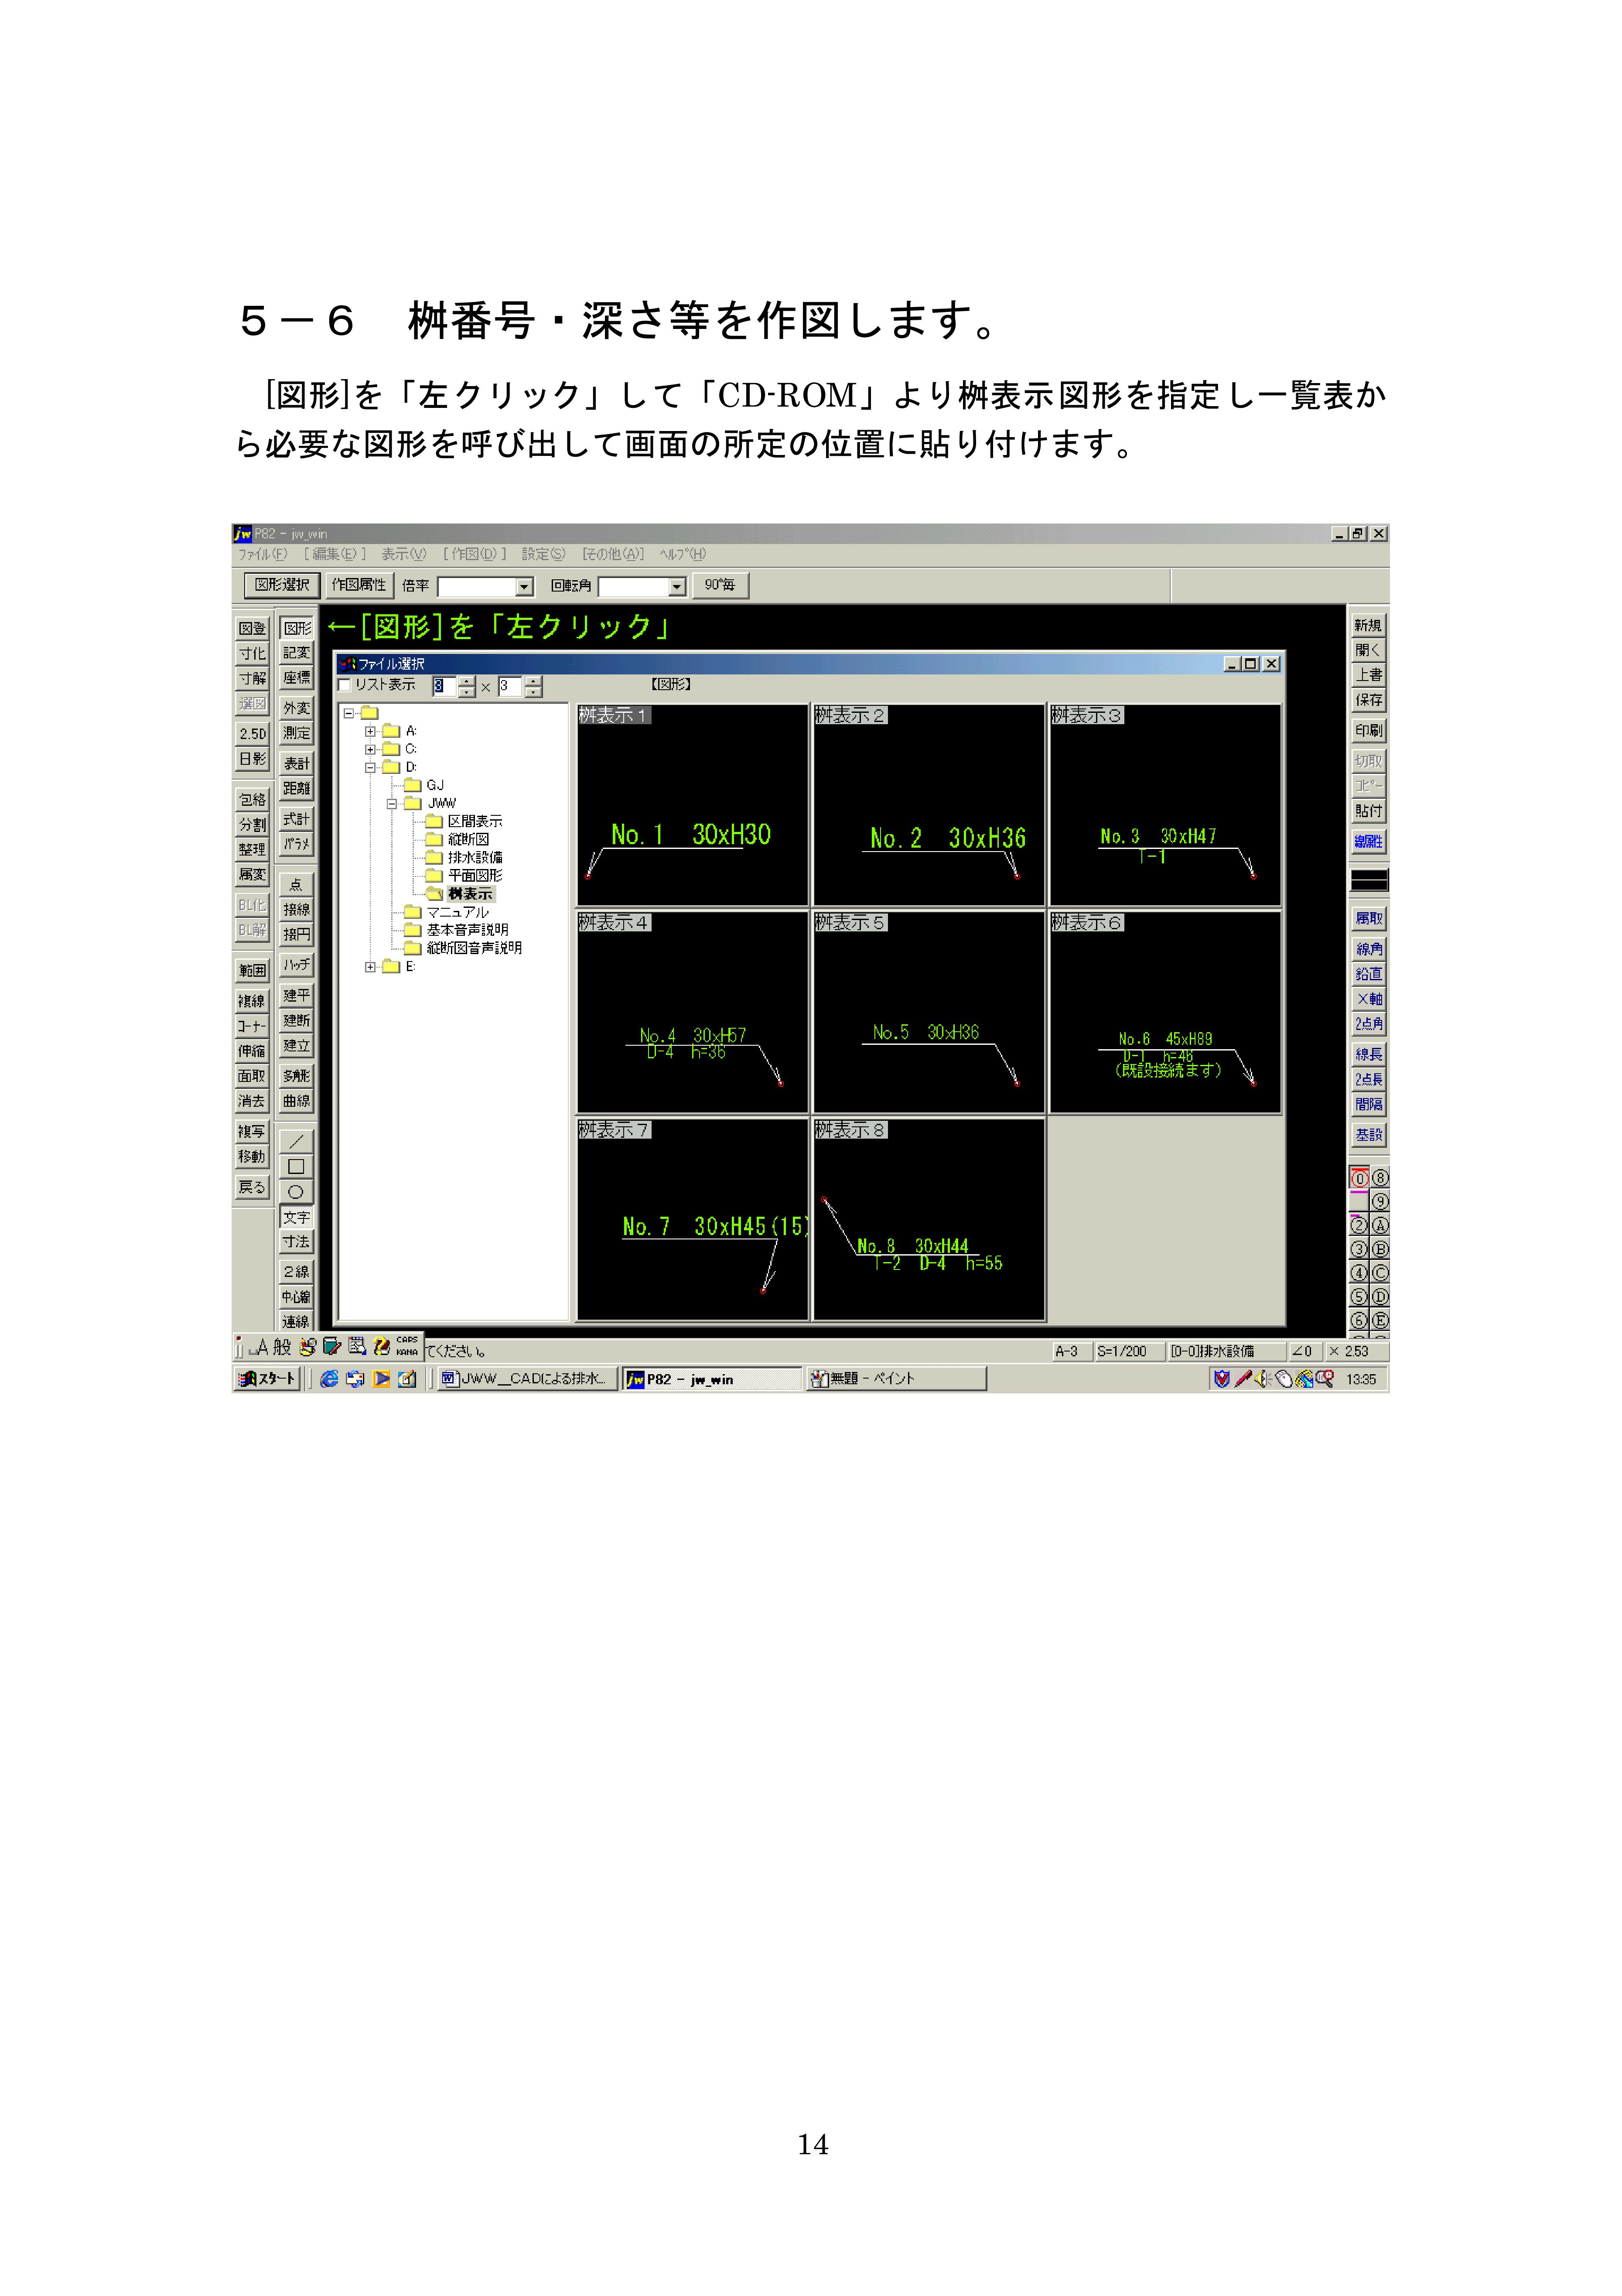Select the rectangle drawing tool (□)

pos(296,1166)
